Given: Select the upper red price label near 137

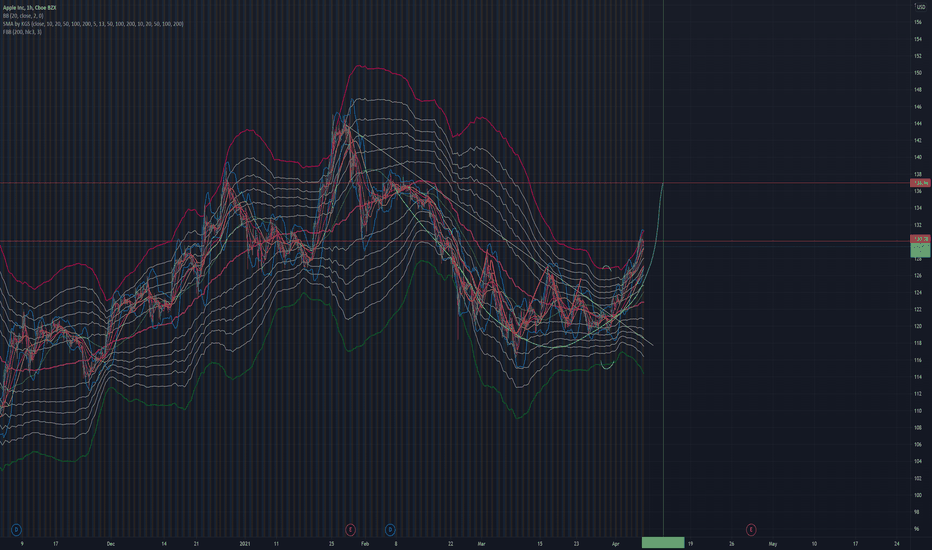Looking at the screenshot, I should pyautogui.click(x=920, y=183).
